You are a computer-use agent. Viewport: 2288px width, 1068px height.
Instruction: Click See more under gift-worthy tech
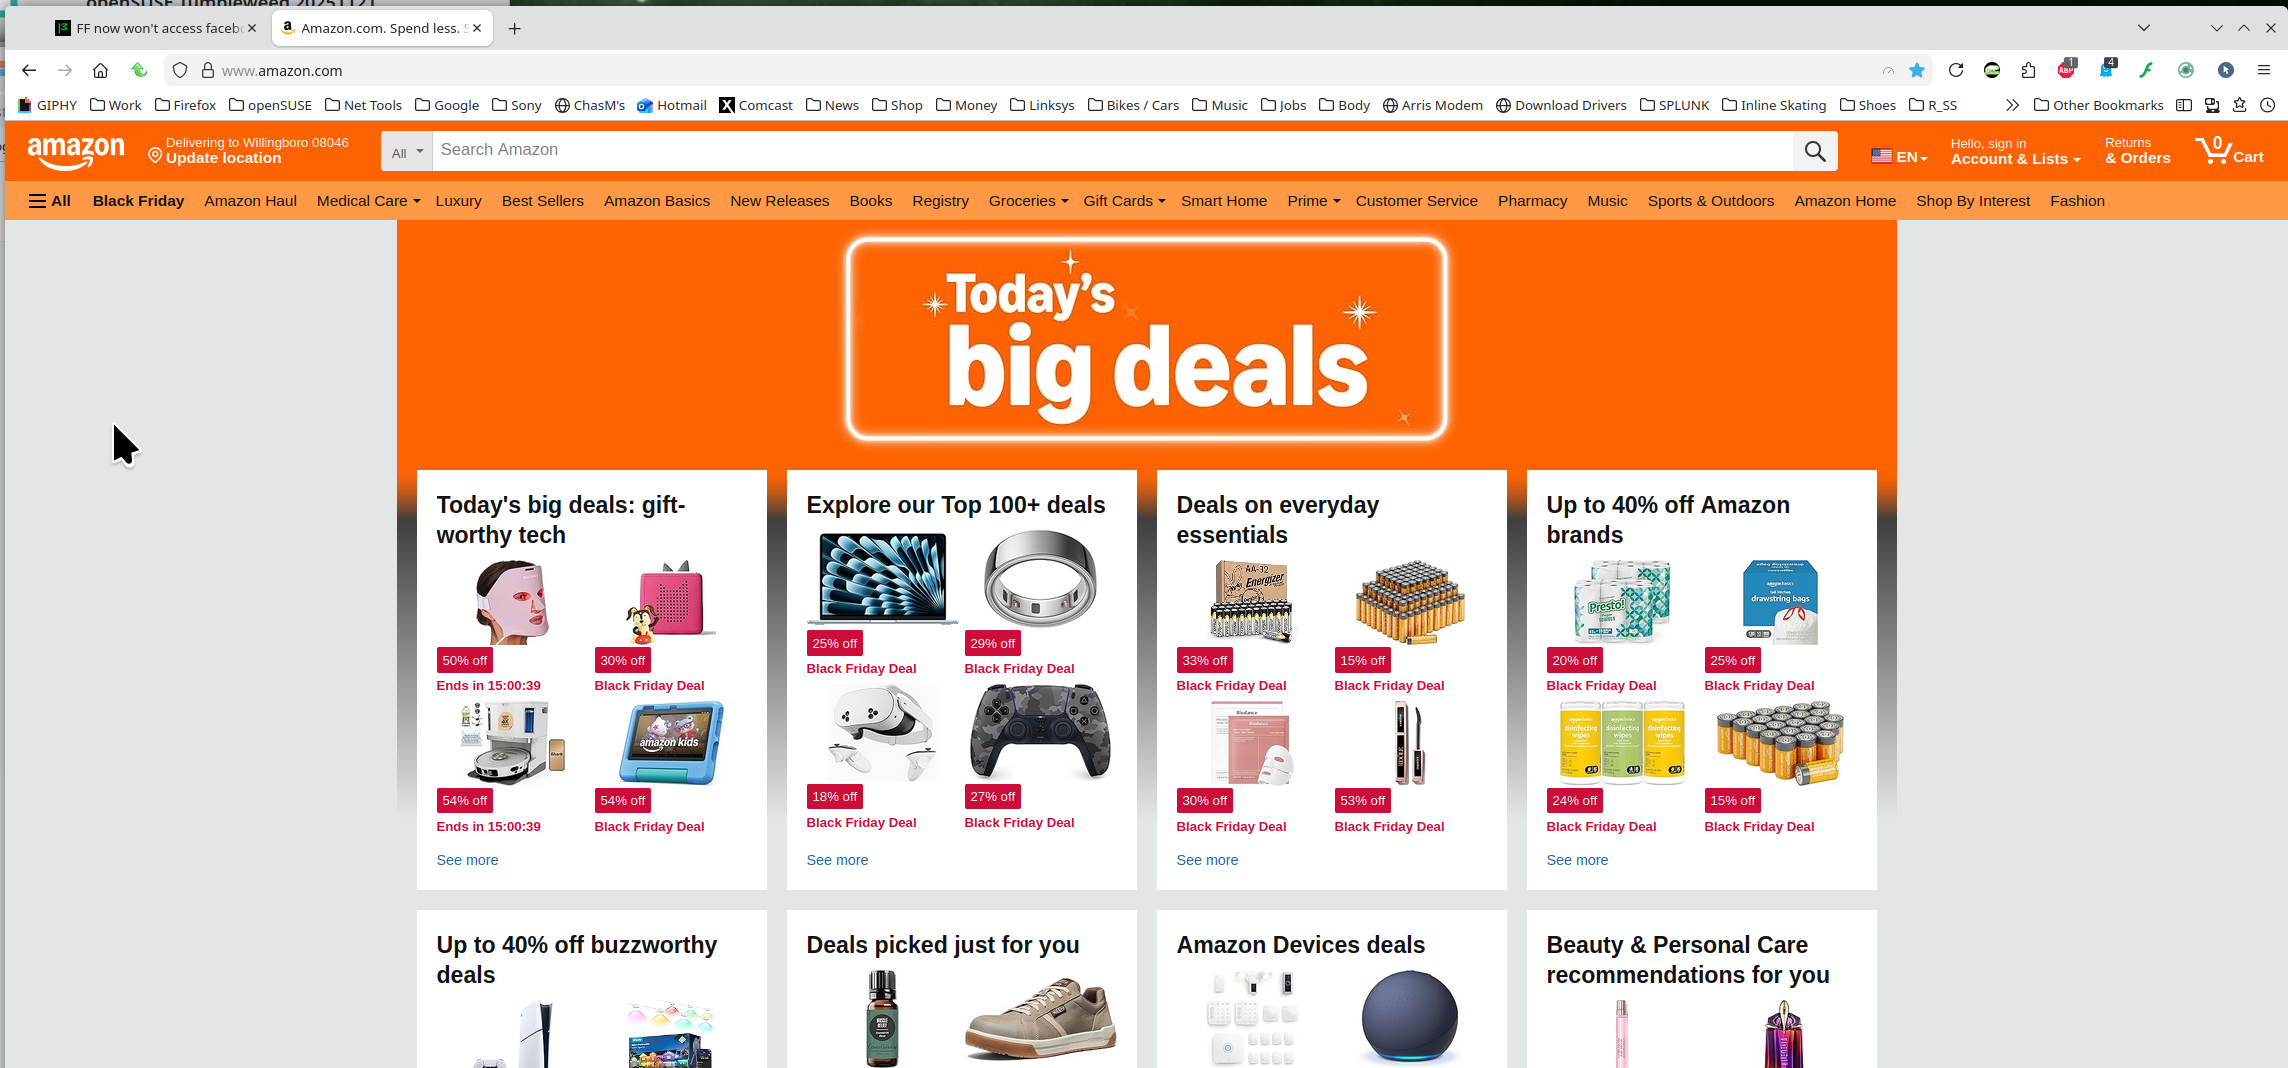coord(467,860)
